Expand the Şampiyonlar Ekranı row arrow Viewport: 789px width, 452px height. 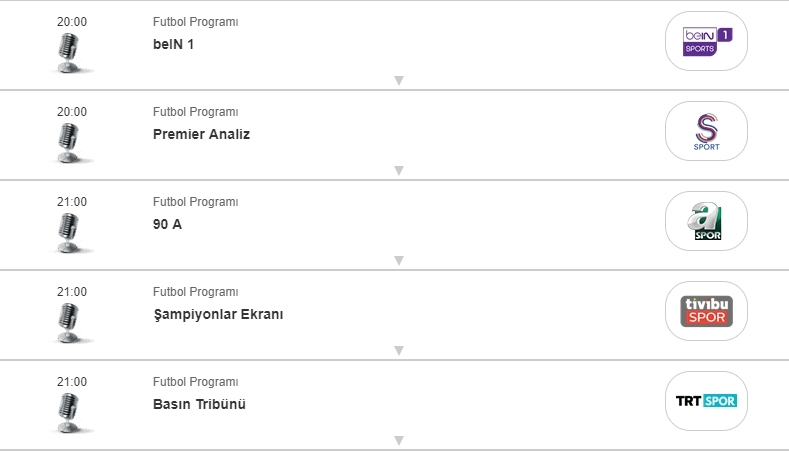(x=398, y=350)
